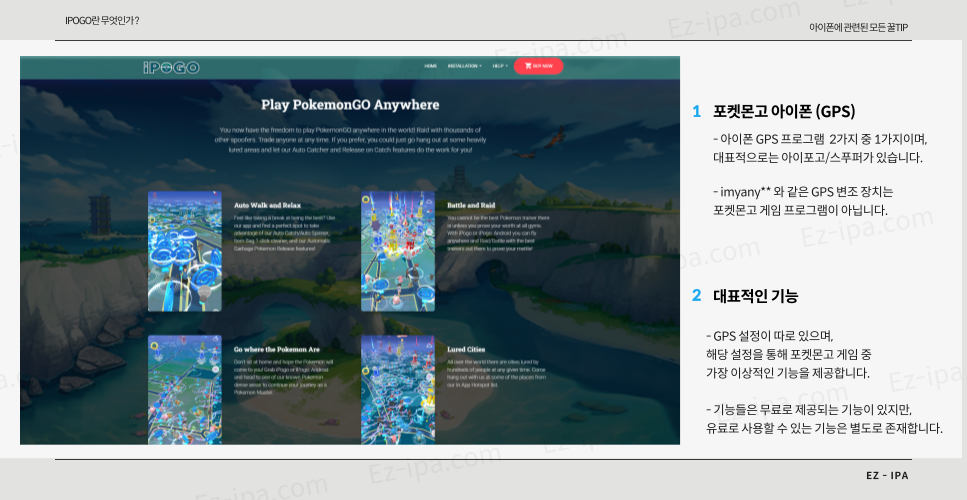This screenshot has width=967, height=500.
Task: Click the red BUY NOW button
Action: click(538, 66)
